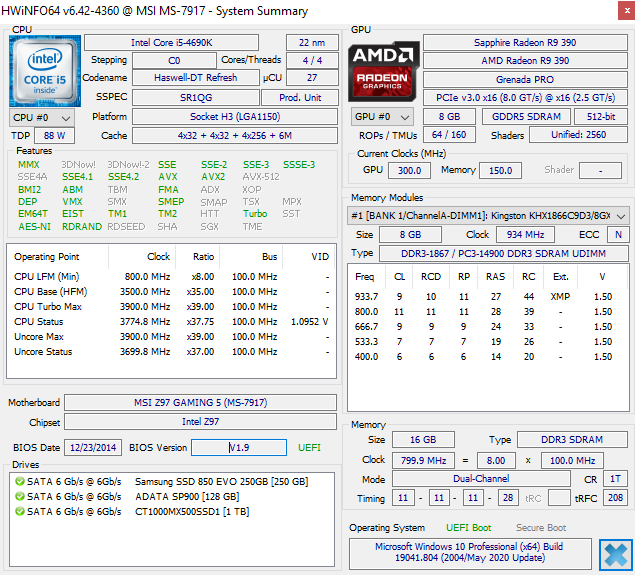Select the CPU LFM (Min) row
The height and width of the screenshot is (575, 635).
click(x=171, y=277)
